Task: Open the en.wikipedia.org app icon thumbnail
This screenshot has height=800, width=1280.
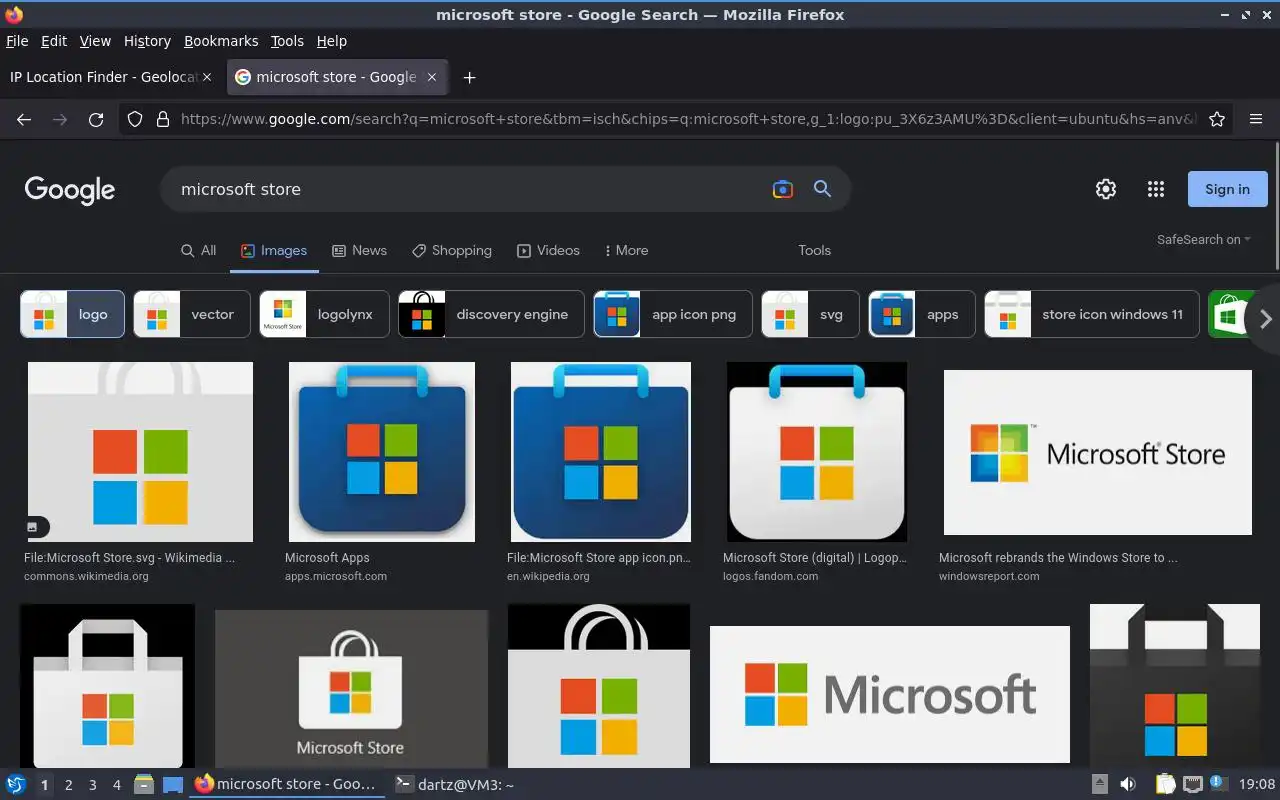Action: click(x=600, y=452)
